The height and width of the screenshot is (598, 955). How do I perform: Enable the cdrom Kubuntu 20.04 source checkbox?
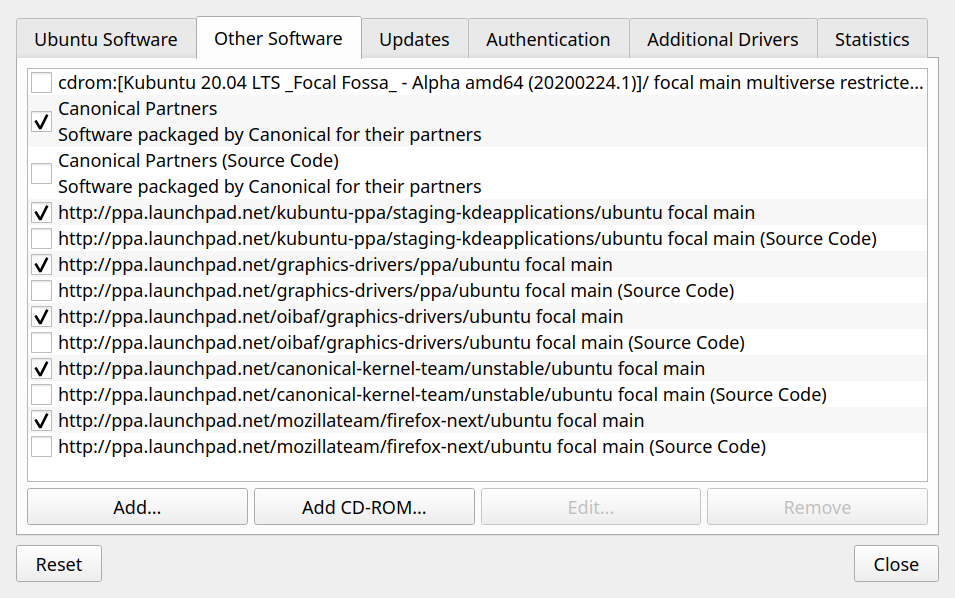pos(41,83)
